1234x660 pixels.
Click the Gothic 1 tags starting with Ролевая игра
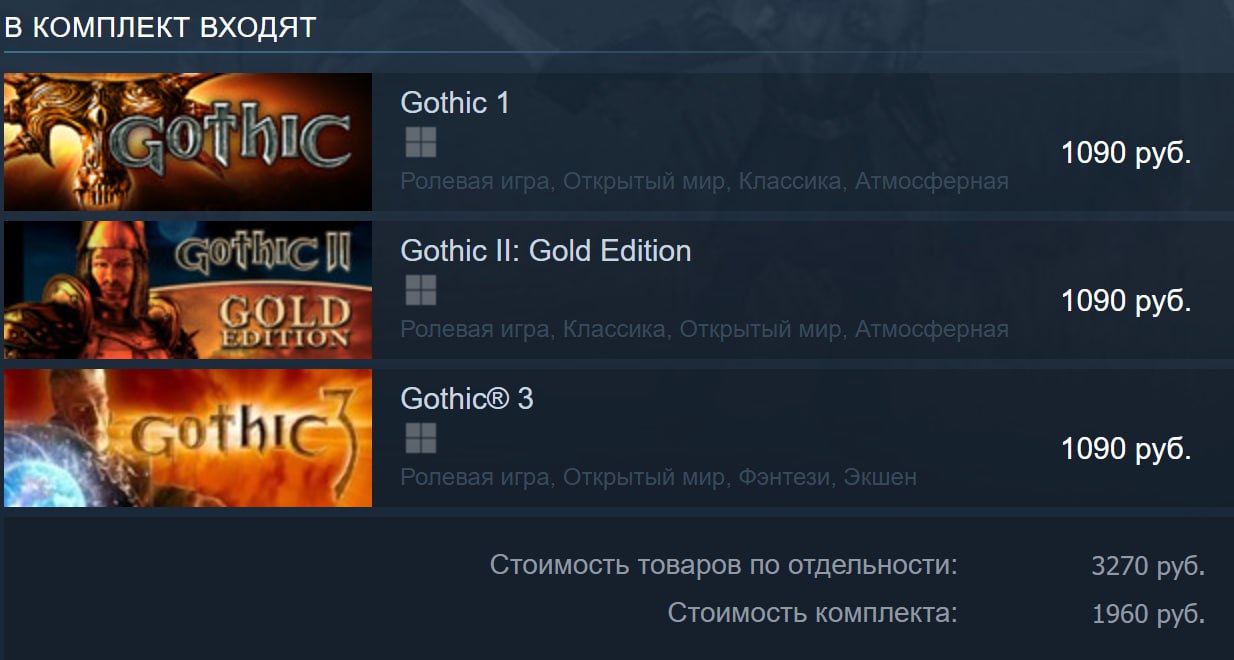tap(704, 182)
